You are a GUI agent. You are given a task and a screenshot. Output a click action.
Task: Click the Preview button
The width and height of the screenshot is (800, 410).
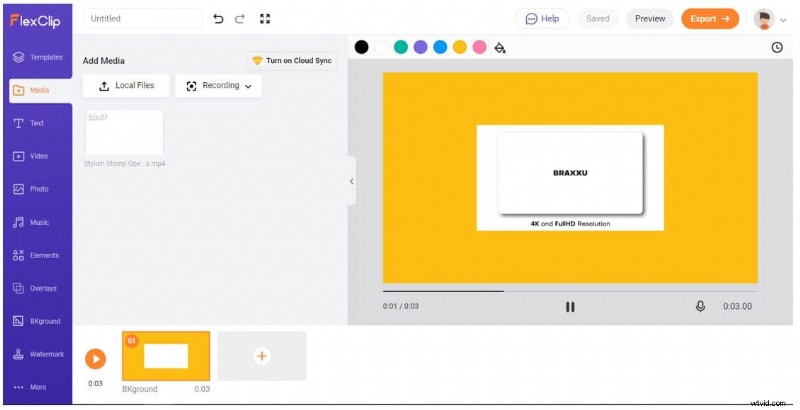pyautogui.click(x=649, y=19)
